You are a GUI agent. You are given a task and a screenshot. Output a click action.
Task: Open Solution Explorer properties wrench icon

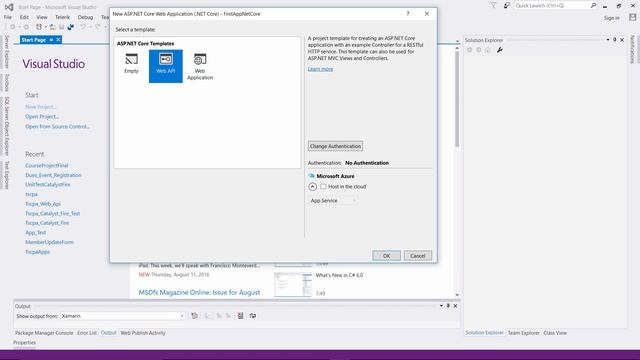tap(500, 50)
